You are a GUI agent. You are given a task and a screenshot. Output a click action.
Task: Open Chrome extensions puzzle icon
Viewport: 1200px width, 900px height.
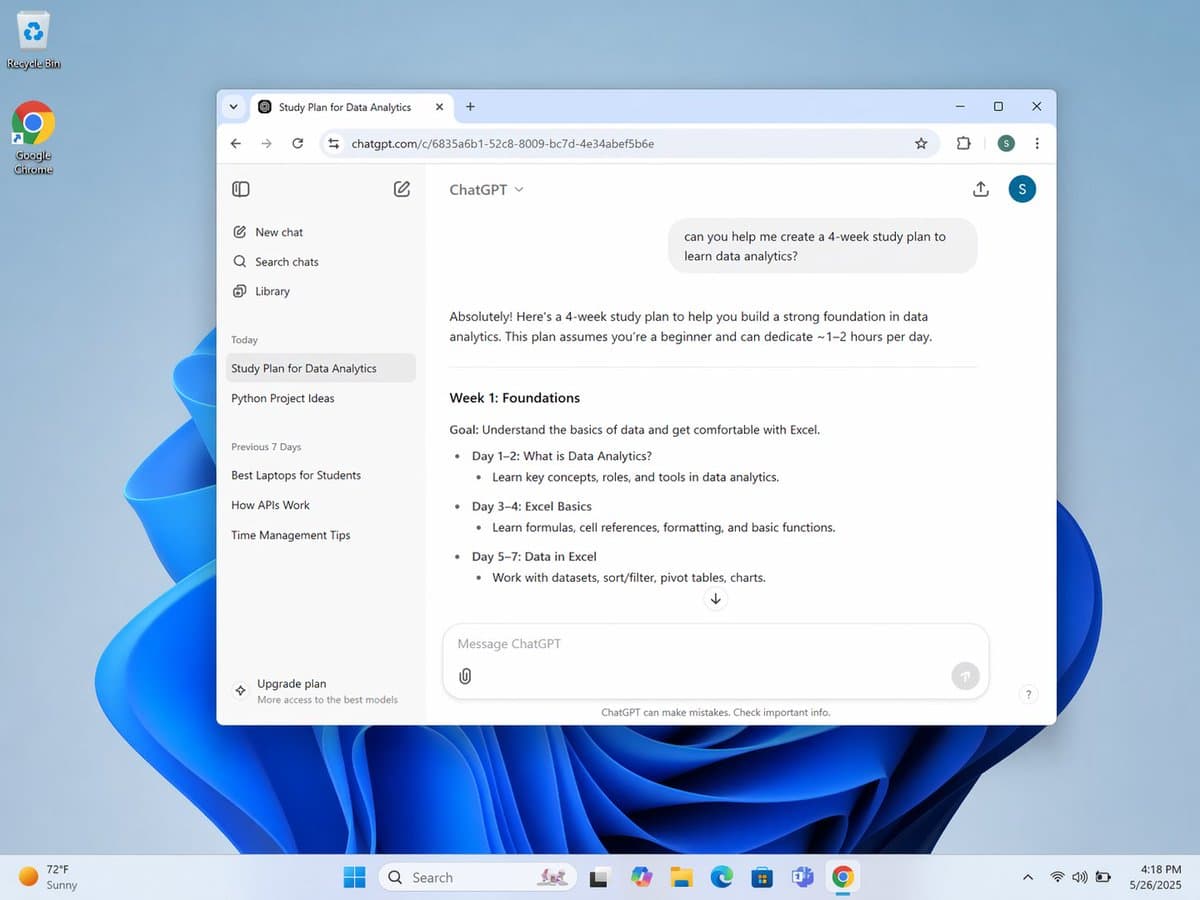[x=964, y=144]
